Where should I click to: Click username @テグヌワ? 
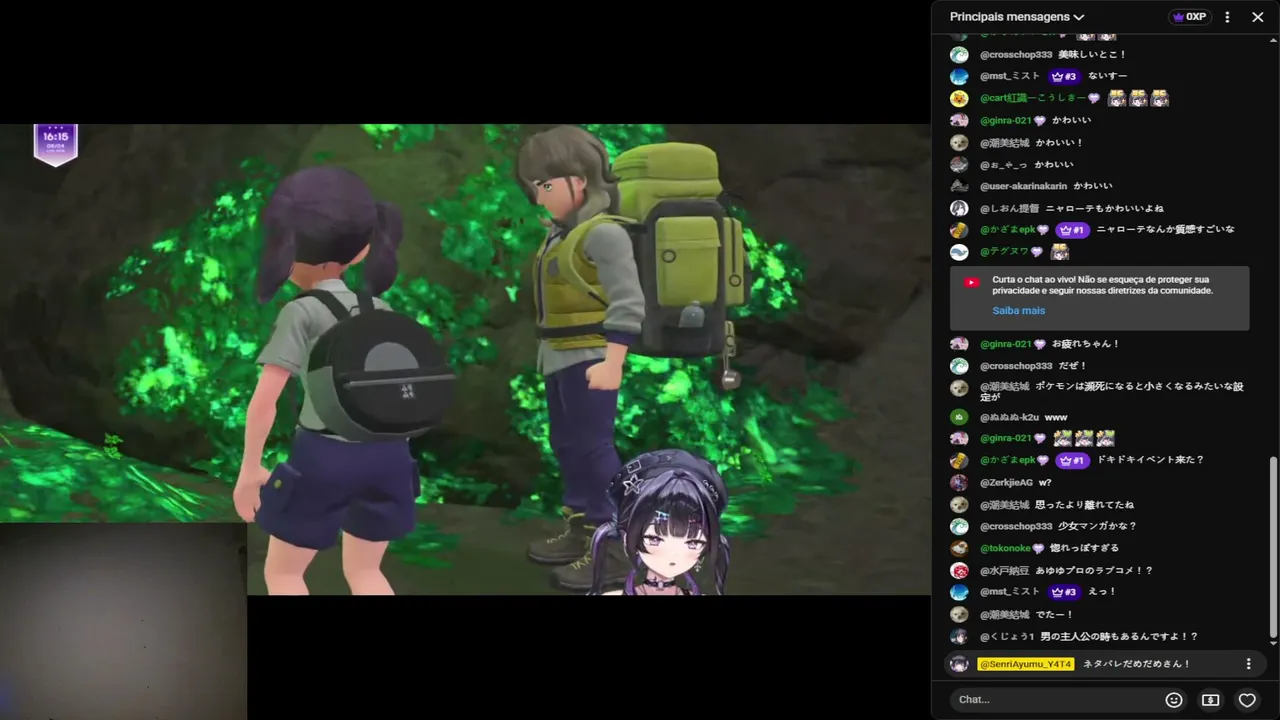[x=1004, y=252]
